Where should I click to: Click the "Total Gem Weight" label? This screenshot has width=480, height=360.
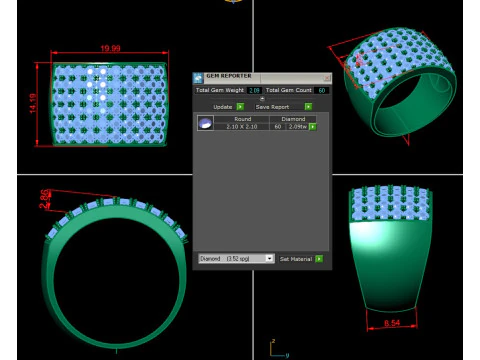point(220,90)
